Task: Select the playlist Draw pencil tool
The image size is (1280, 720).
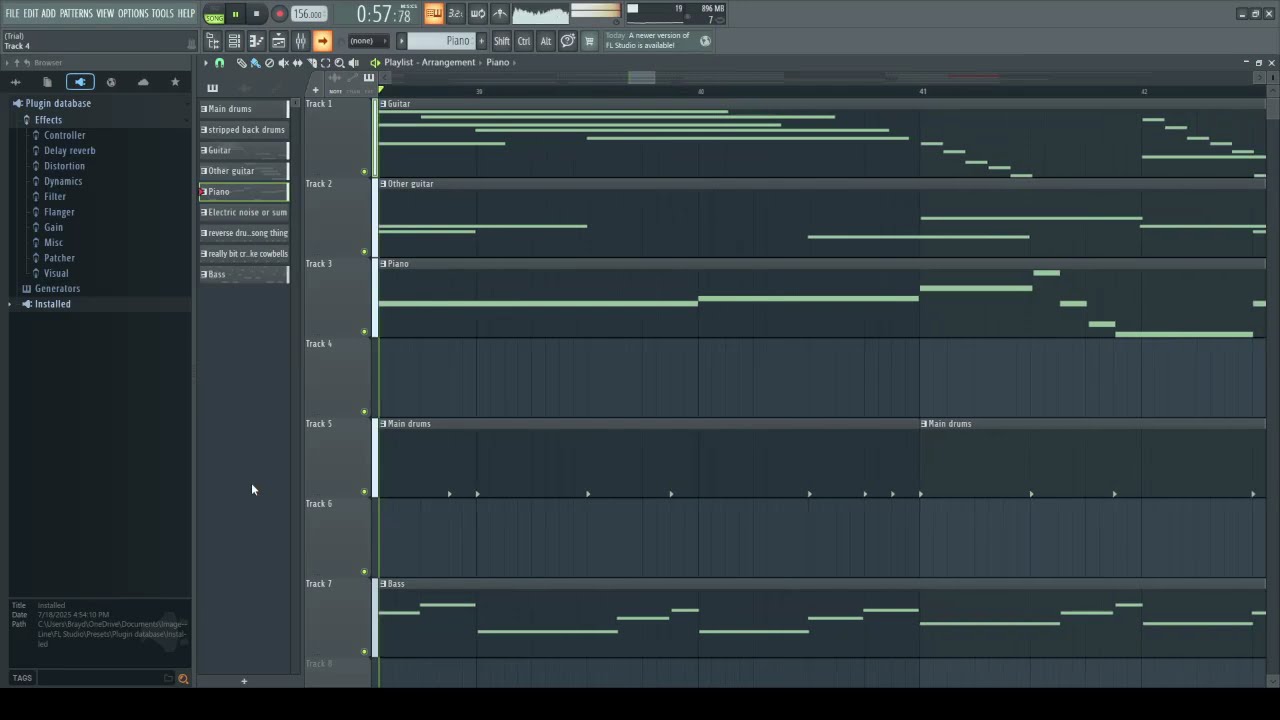Action: [x=241, y=62]
